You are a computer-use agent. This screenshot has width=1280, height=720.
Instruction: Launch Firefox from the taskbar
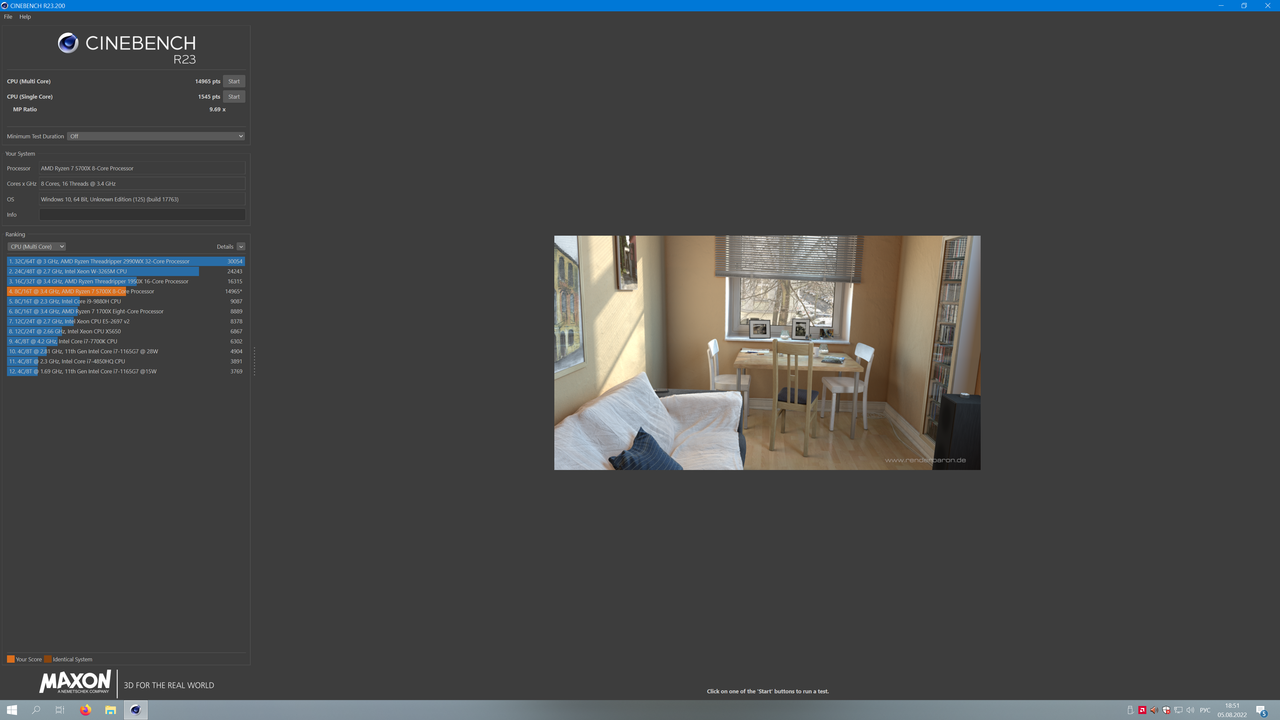(85, 710)
